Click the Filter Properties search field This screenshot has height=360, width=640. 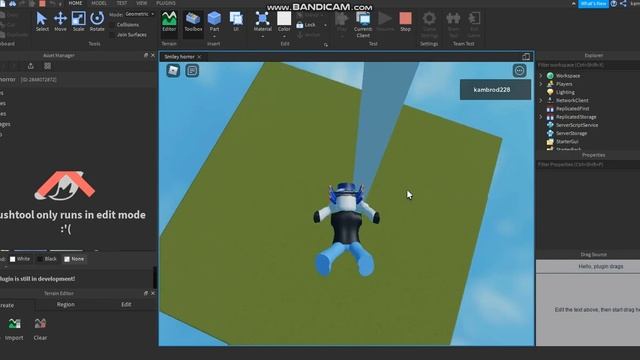pos(588,164)
